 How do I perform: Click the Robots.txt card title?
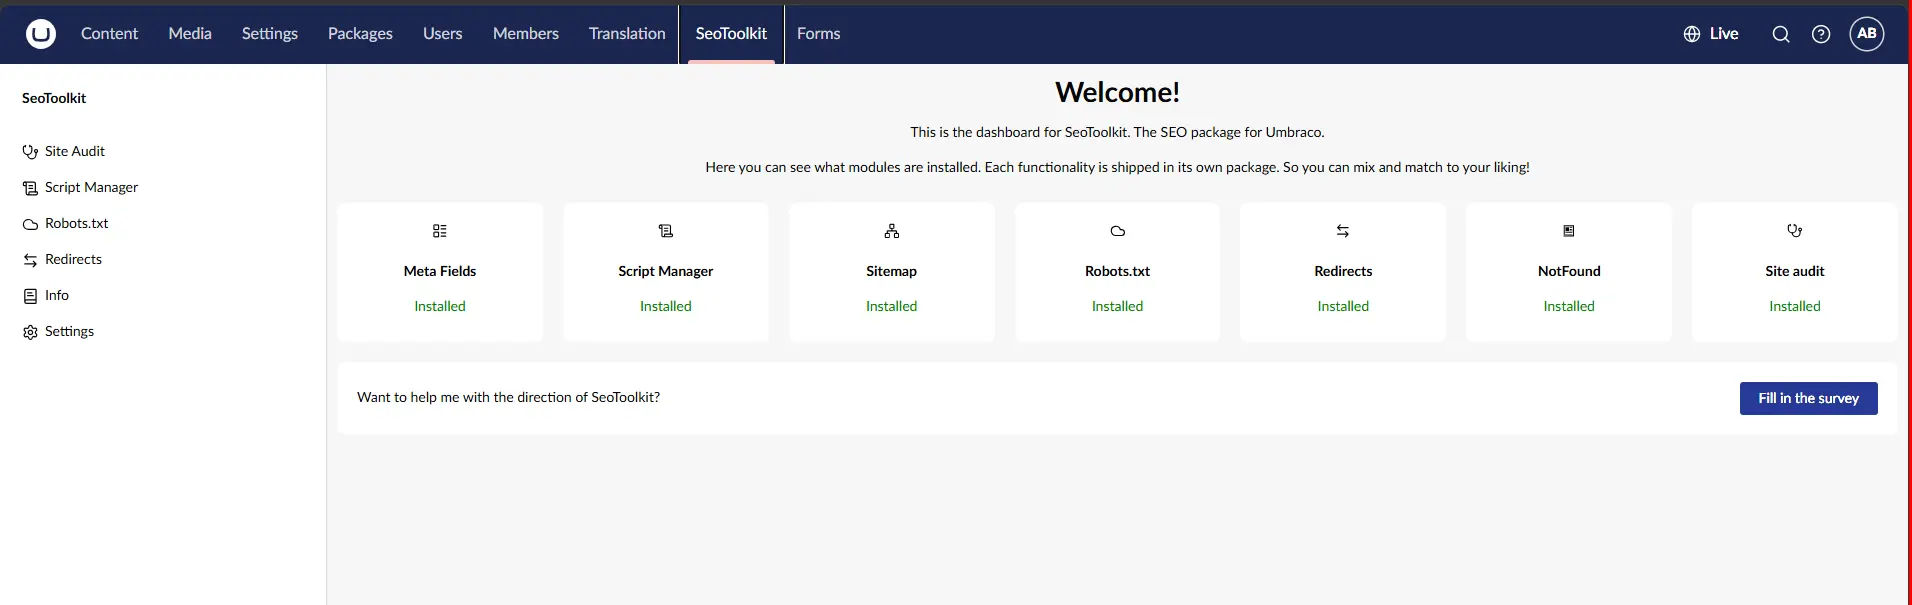tap(1118, 271)
